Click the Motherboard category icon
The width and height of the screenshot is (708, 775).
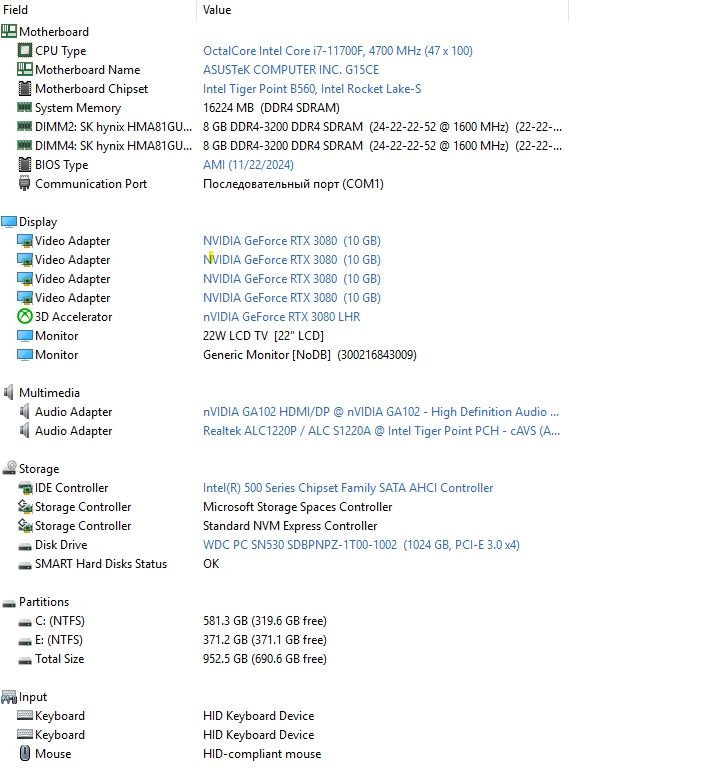9,32
